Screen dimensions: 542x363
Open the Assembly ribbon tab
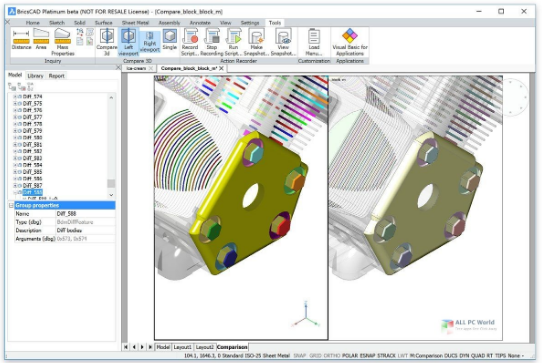pos(169,23)
